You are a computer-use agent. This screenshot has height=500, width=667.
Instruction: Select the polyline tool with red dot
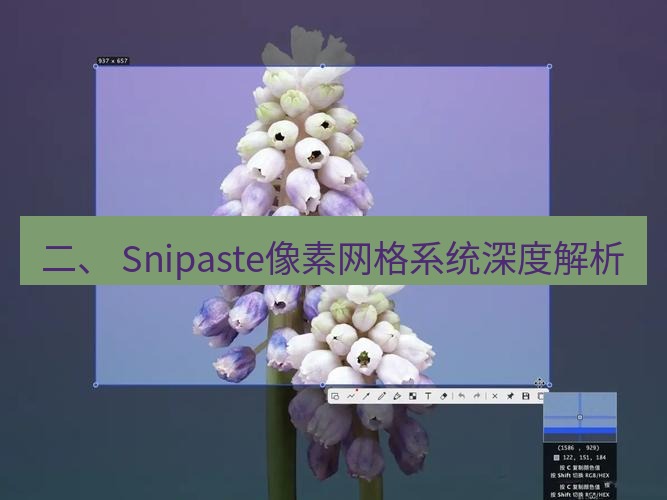[x=351, y=396]
